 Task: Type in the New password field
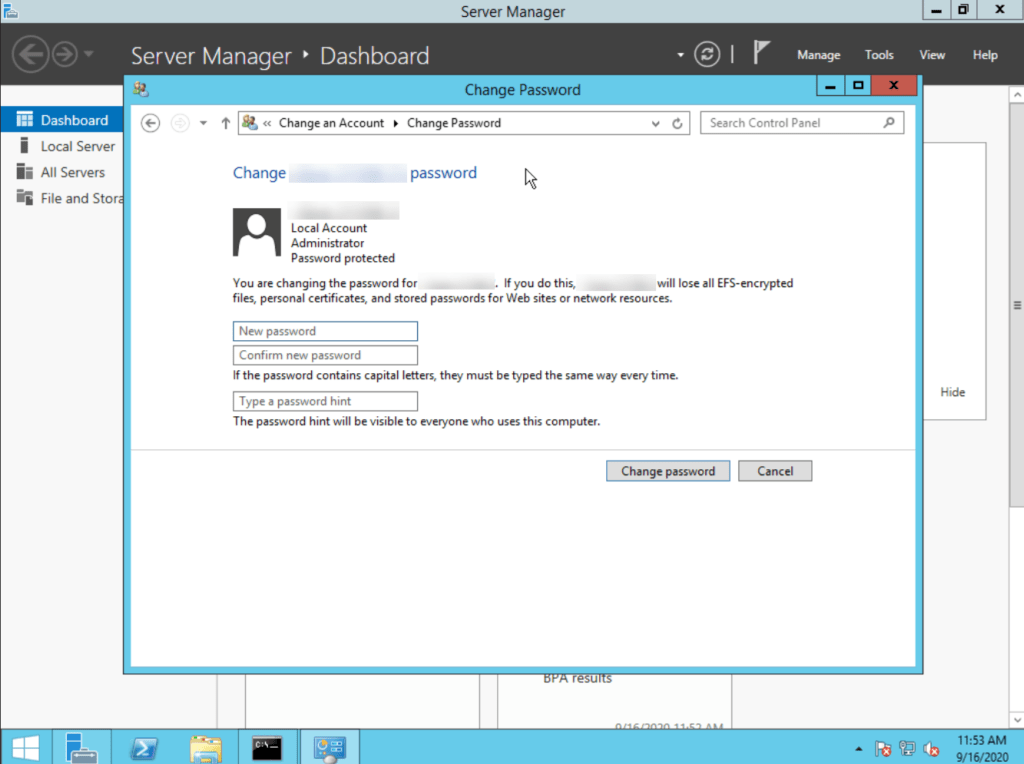(324, 330)
